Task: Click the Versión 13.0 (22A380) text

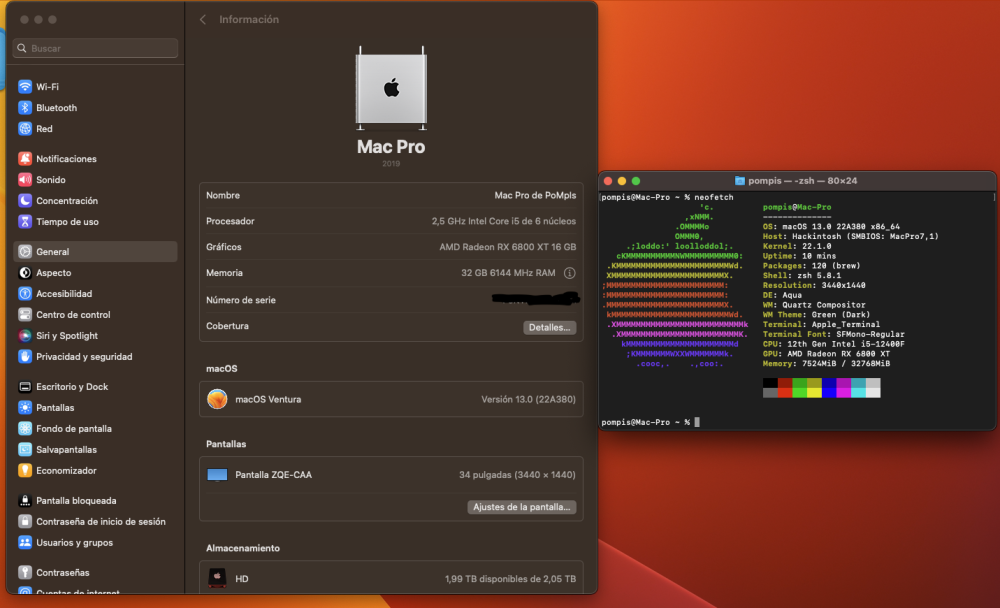Action: point(528,400)
